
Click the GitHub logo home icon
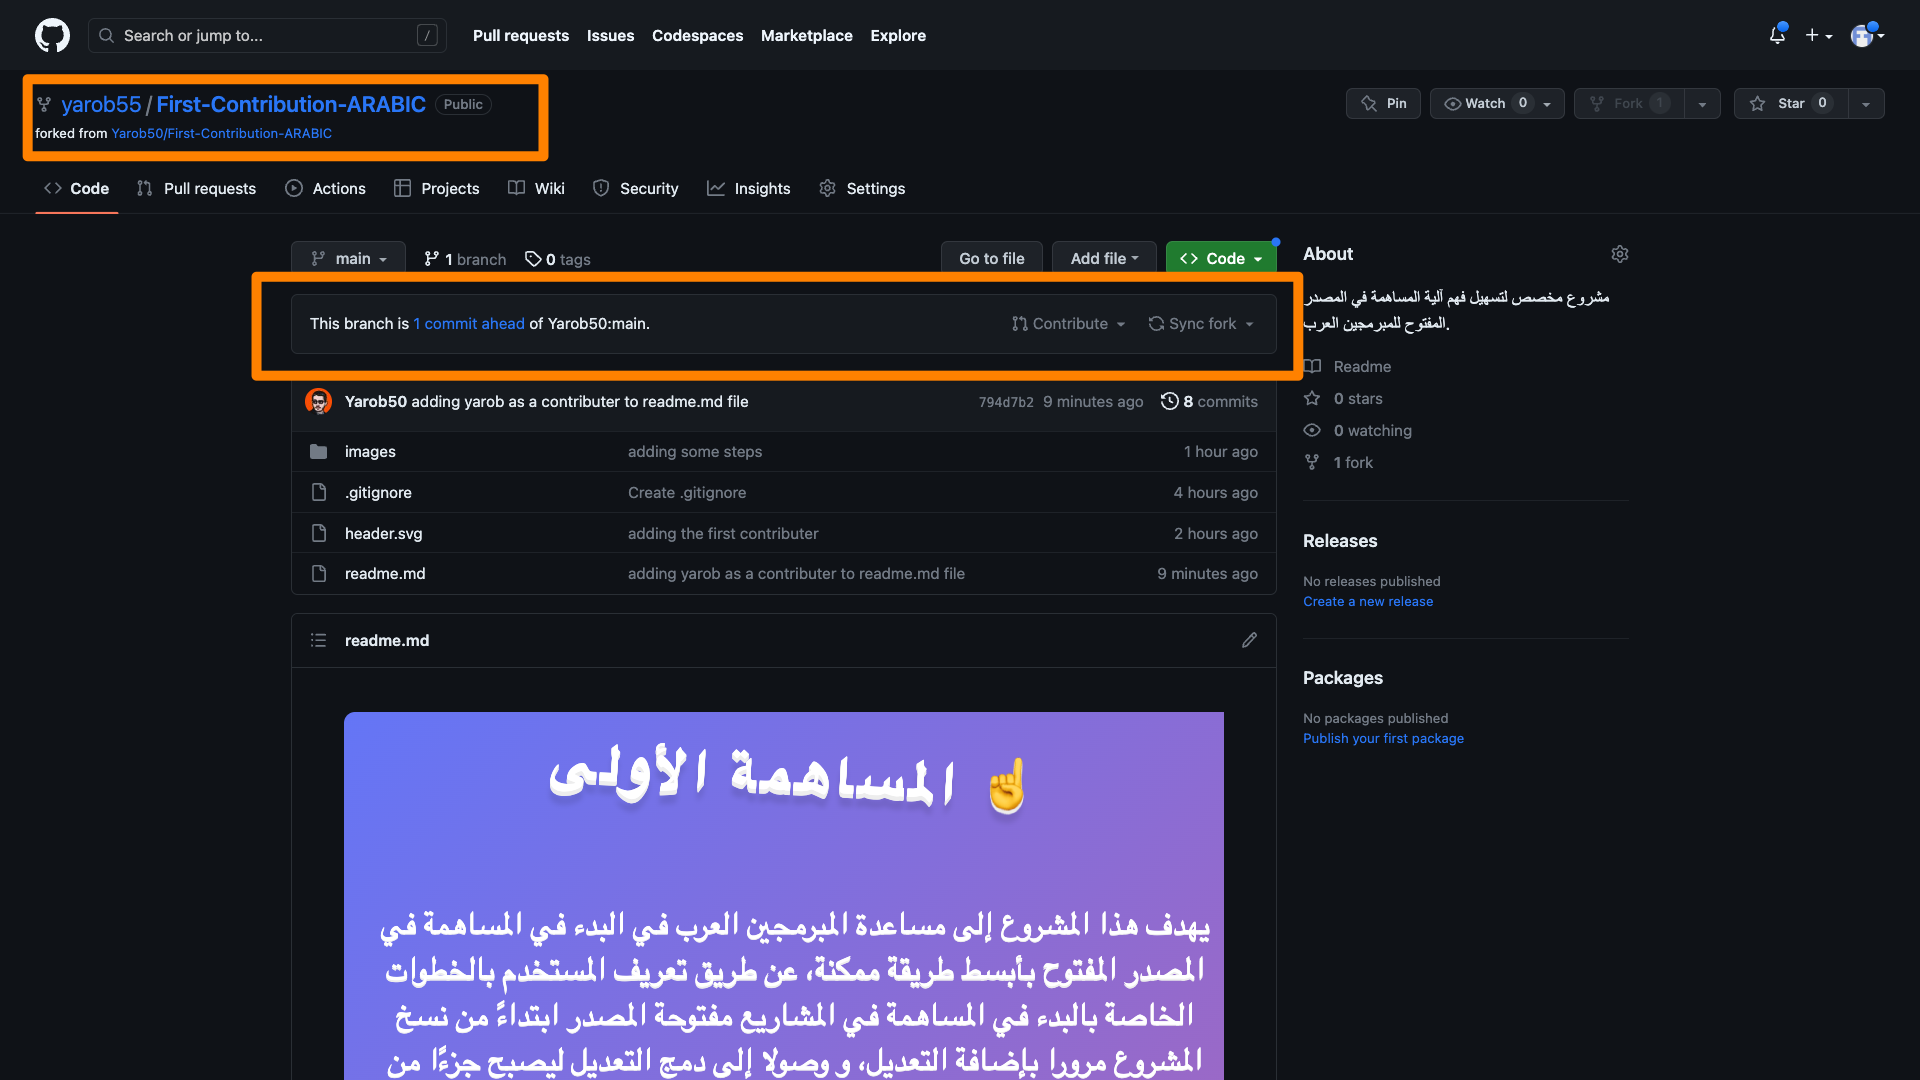pyautogui.click(x=52, y=36)
